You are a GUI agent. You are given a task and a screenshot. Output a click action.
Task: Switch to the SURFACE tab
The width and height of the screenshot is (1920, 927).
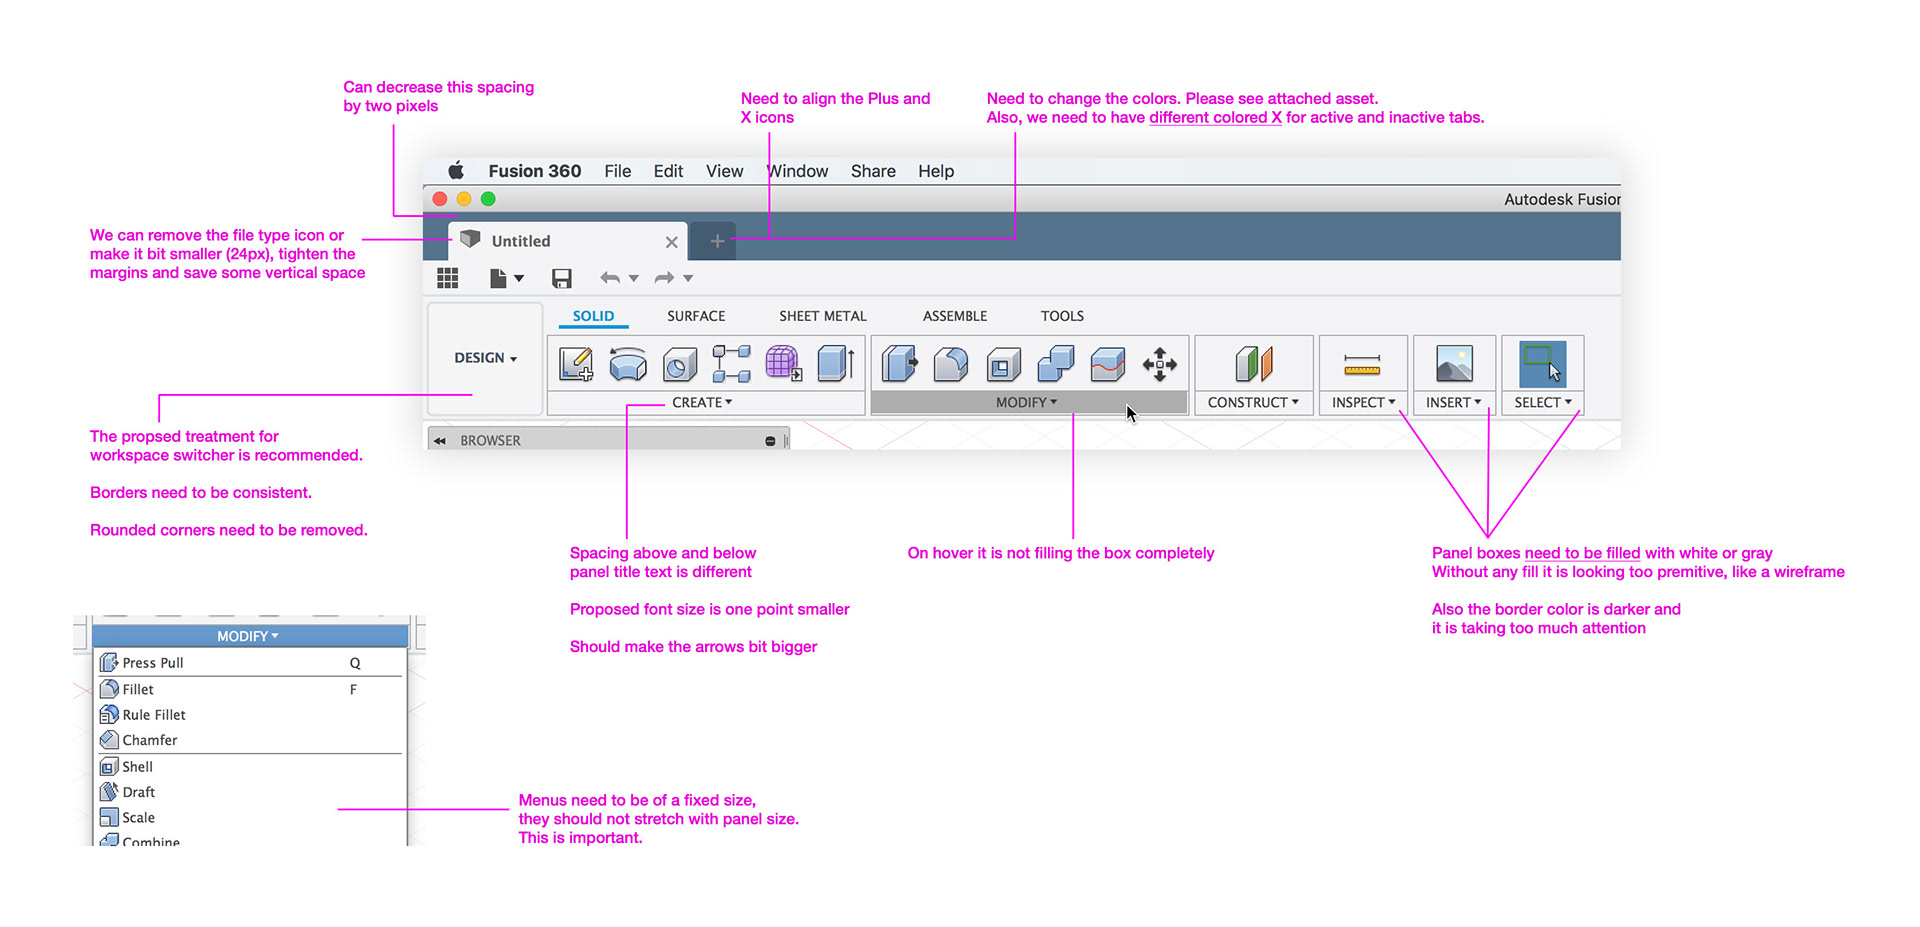(x=696, y=316)
